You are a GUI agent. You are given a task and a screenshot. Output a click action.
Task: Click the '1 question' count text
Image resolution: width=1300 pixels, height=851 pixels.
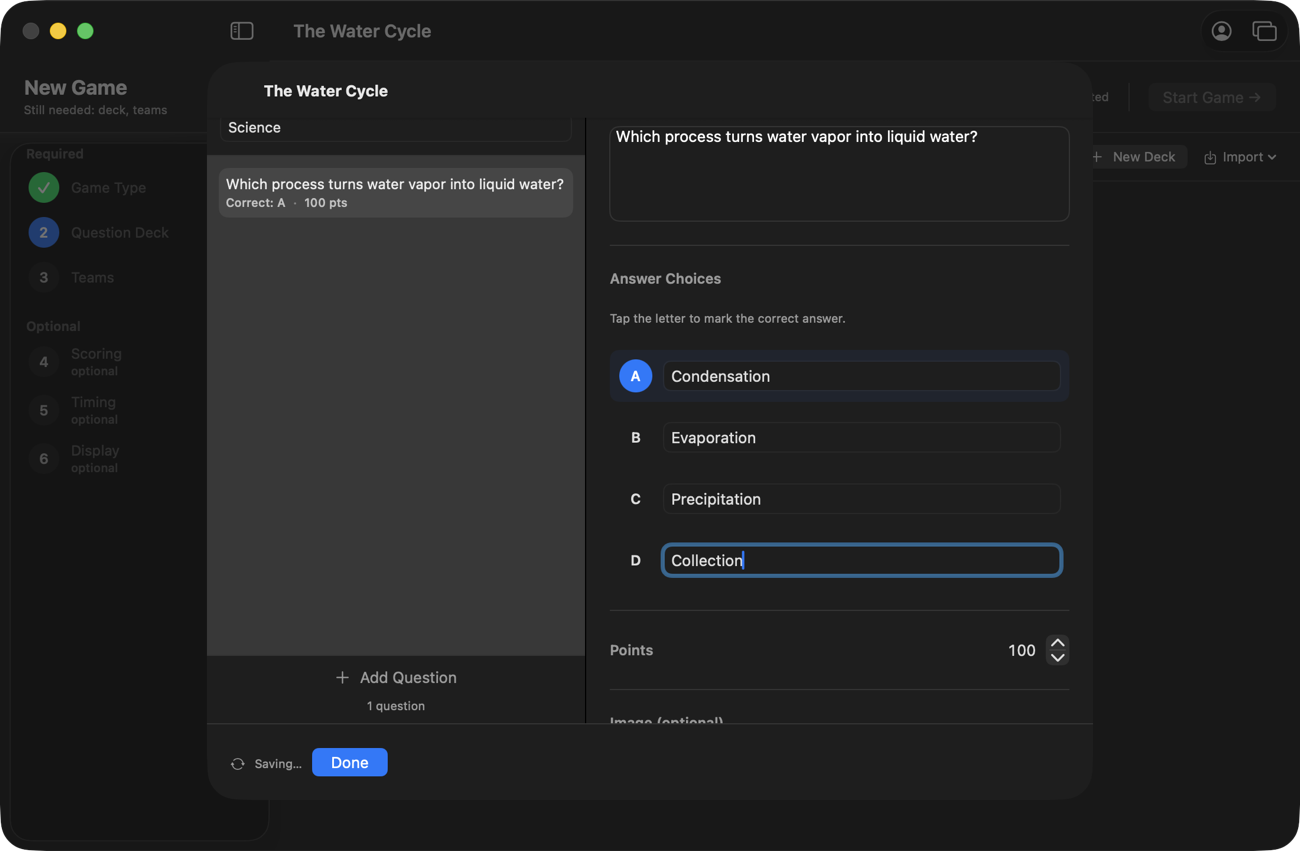click(x=396, y=706)
